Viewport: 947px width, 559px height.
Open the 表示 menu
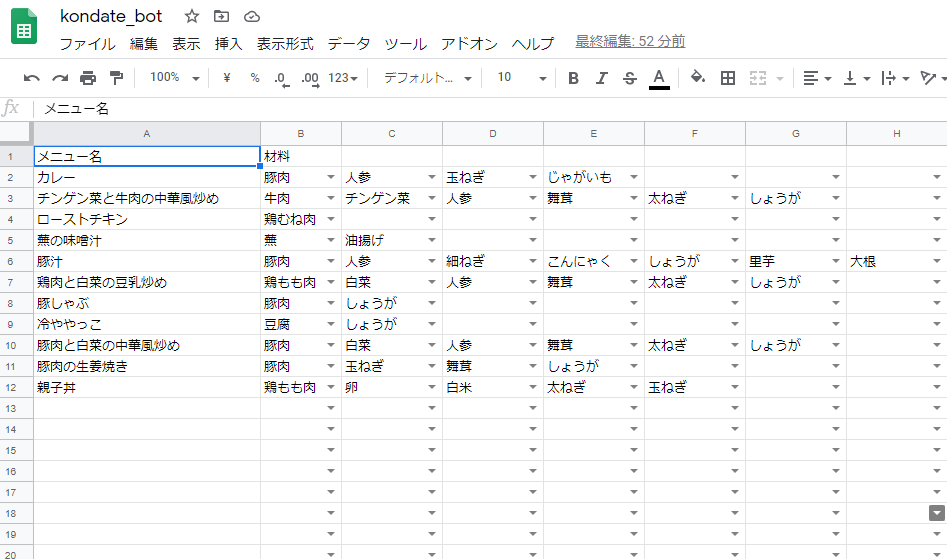pos(186,43)
